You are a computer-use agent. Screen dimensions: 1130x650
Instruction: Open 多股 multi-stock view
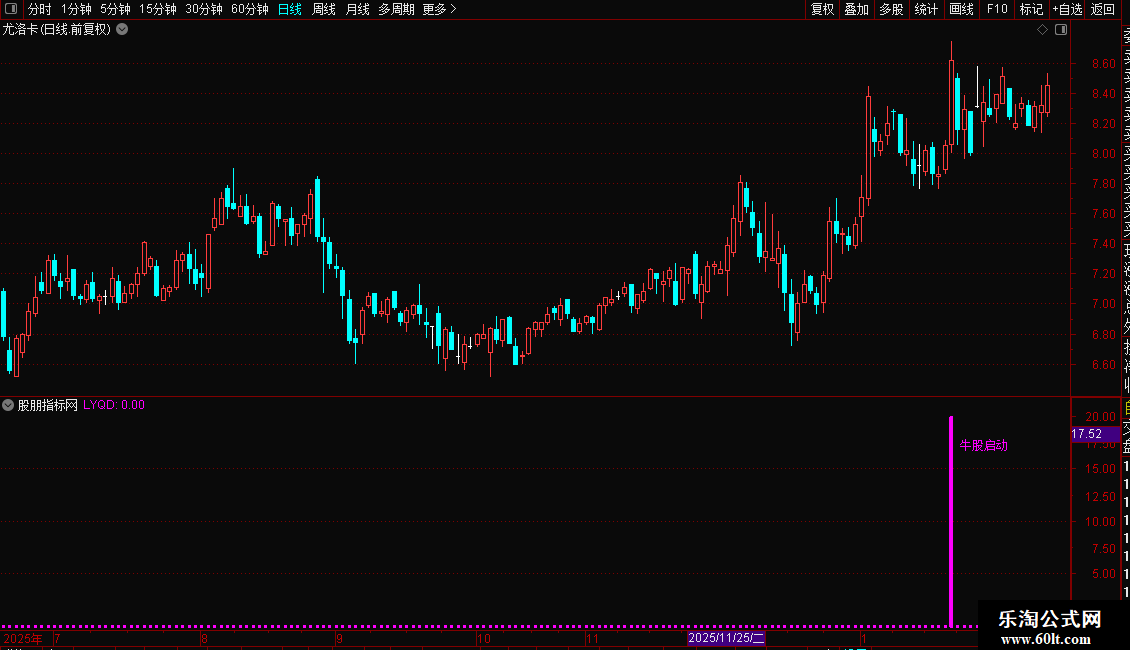click(891, 9)
